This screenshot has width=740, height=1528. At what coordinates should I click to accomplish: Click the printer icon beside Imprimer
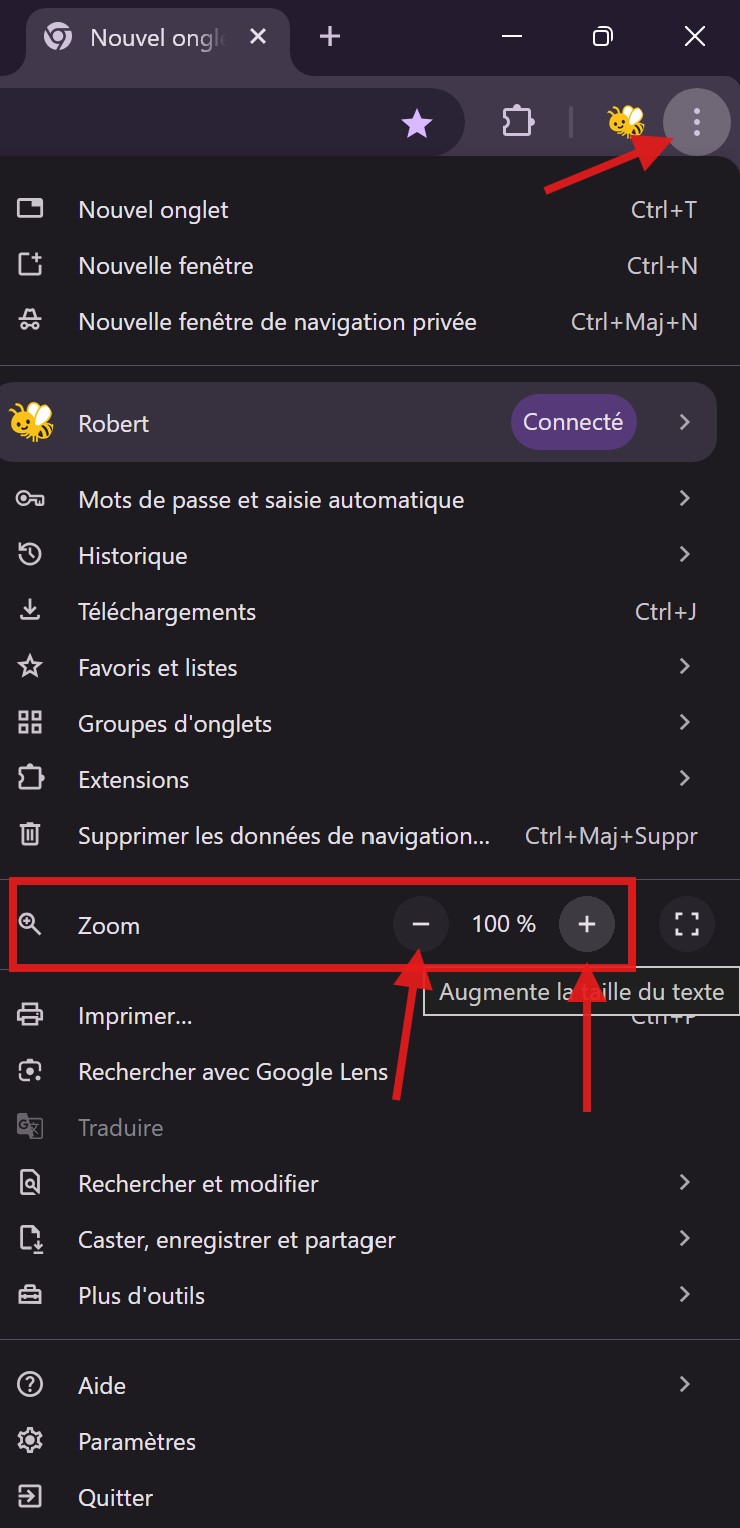[31, 1015]
